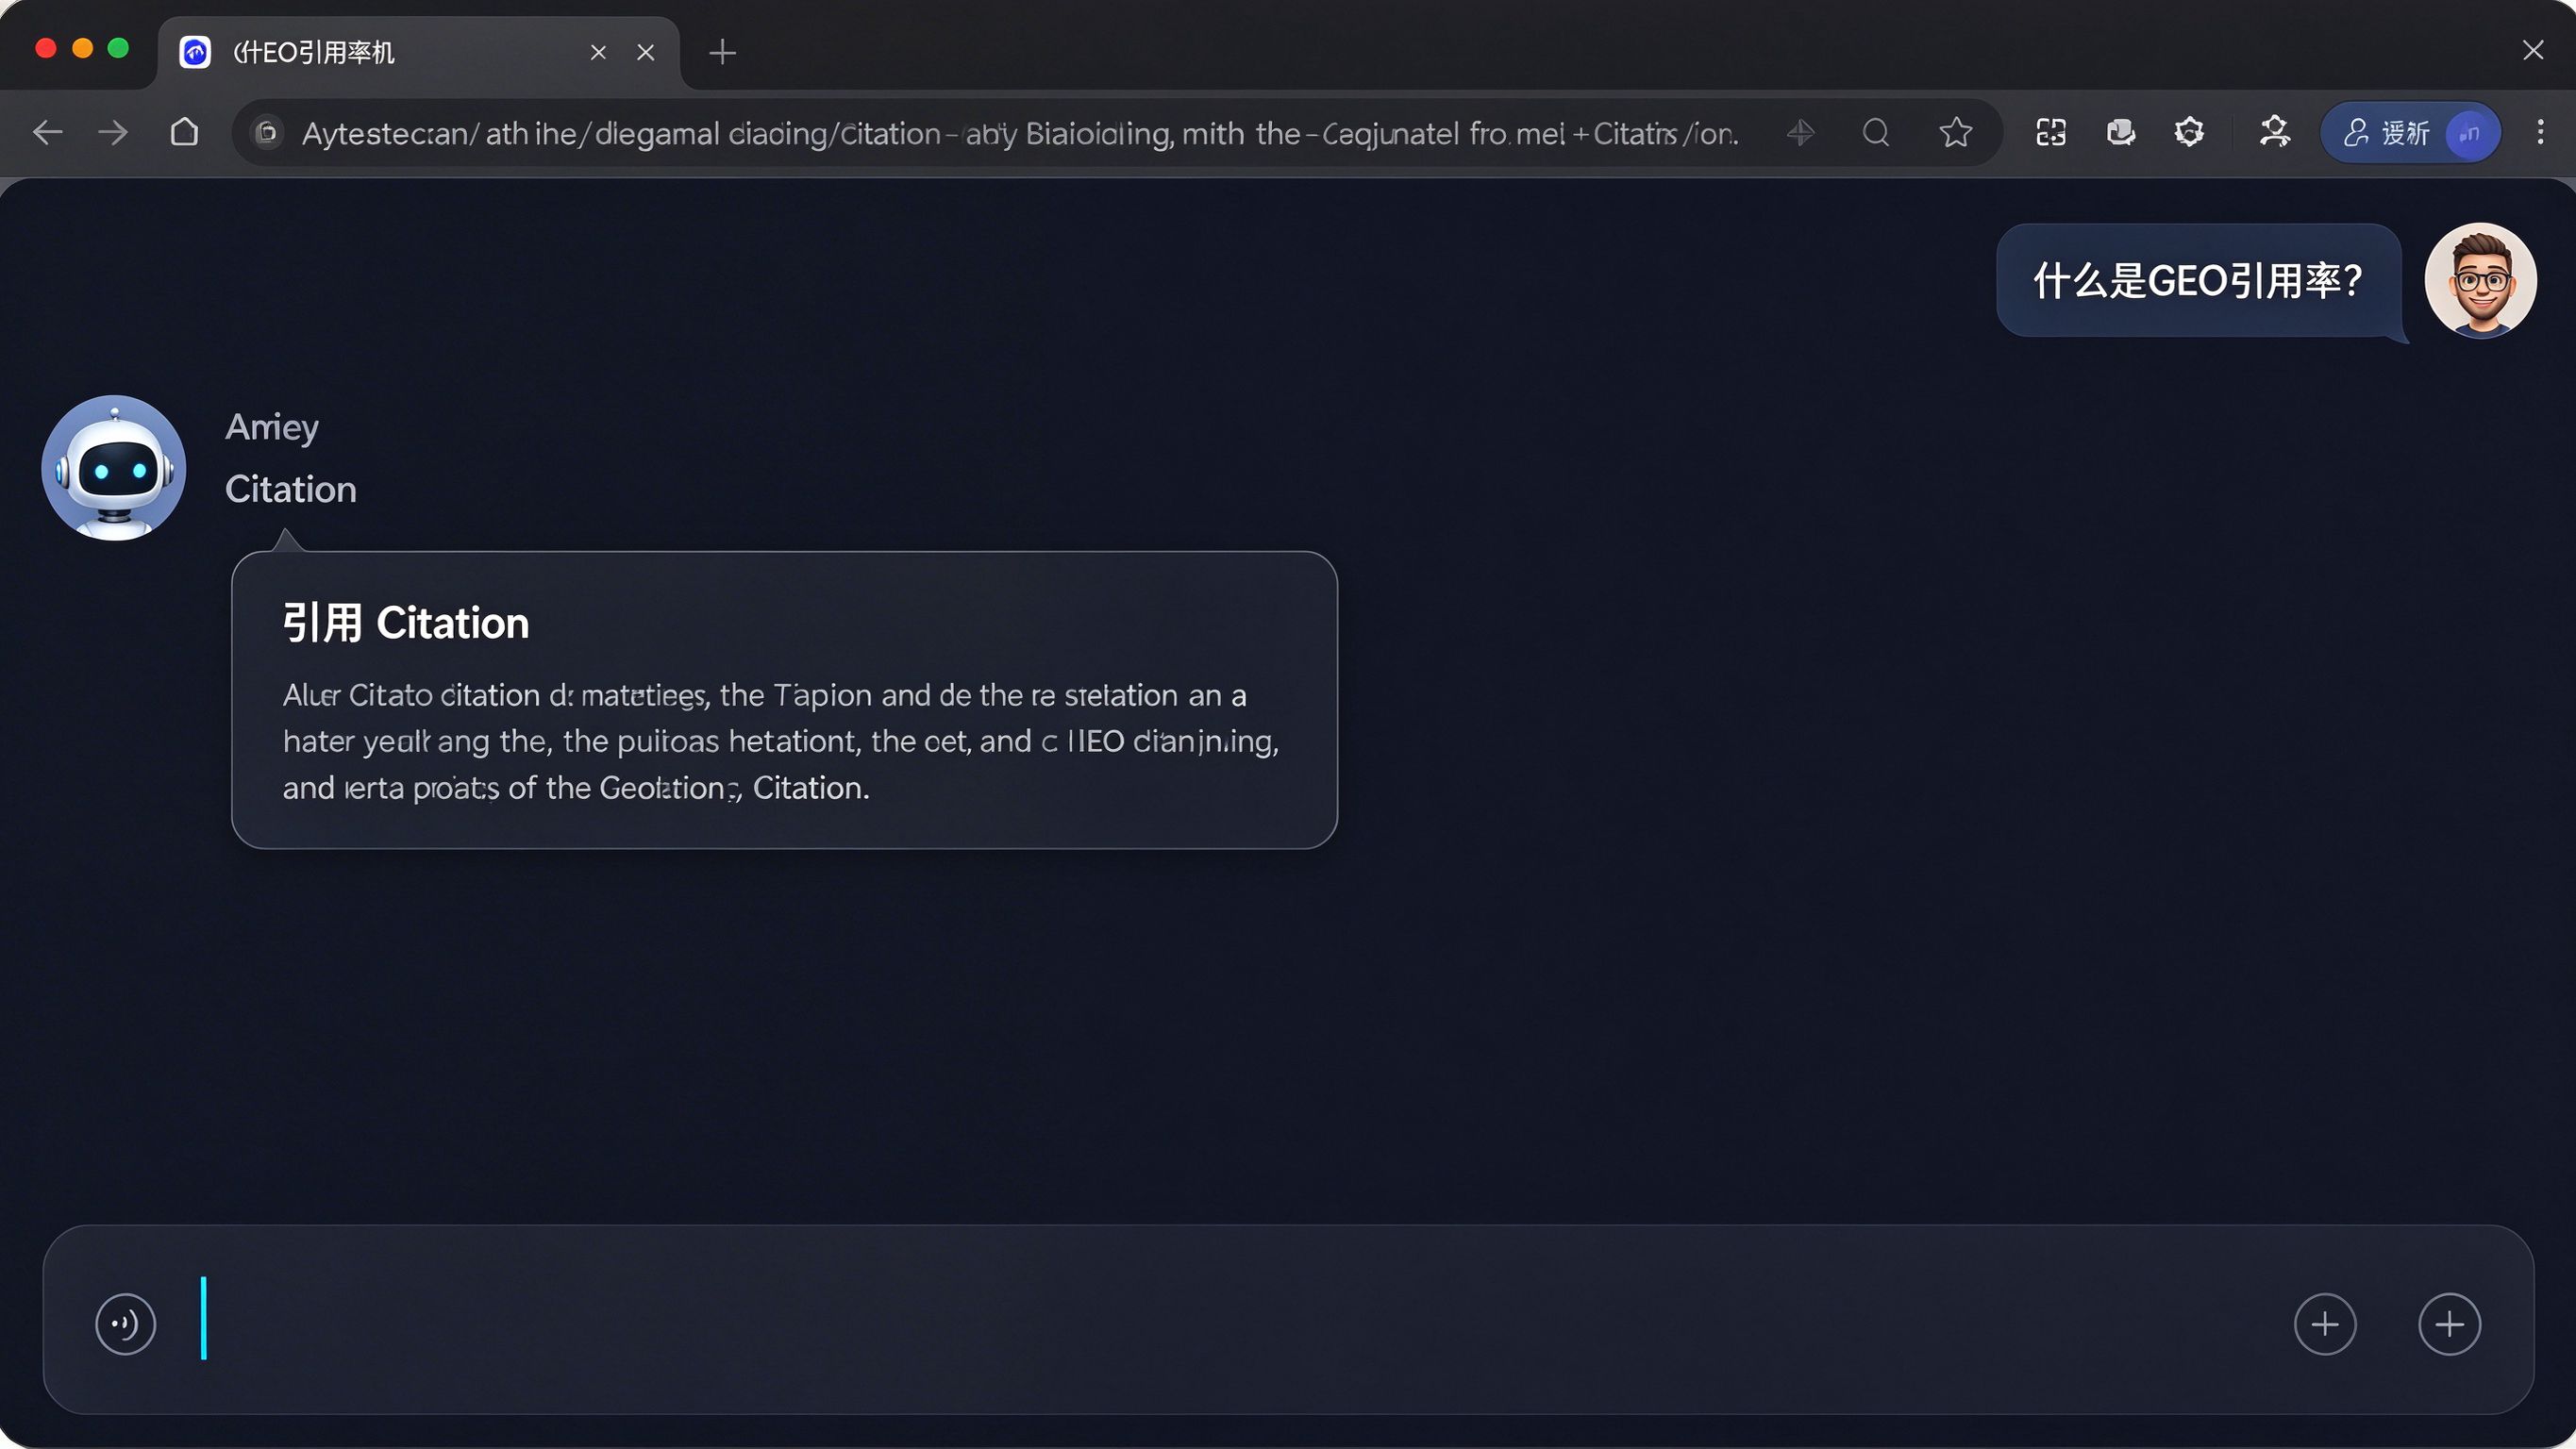Click the Amey assistant name label
Viewport: 2576px width, 1449px height.
[x=272, y=428]
